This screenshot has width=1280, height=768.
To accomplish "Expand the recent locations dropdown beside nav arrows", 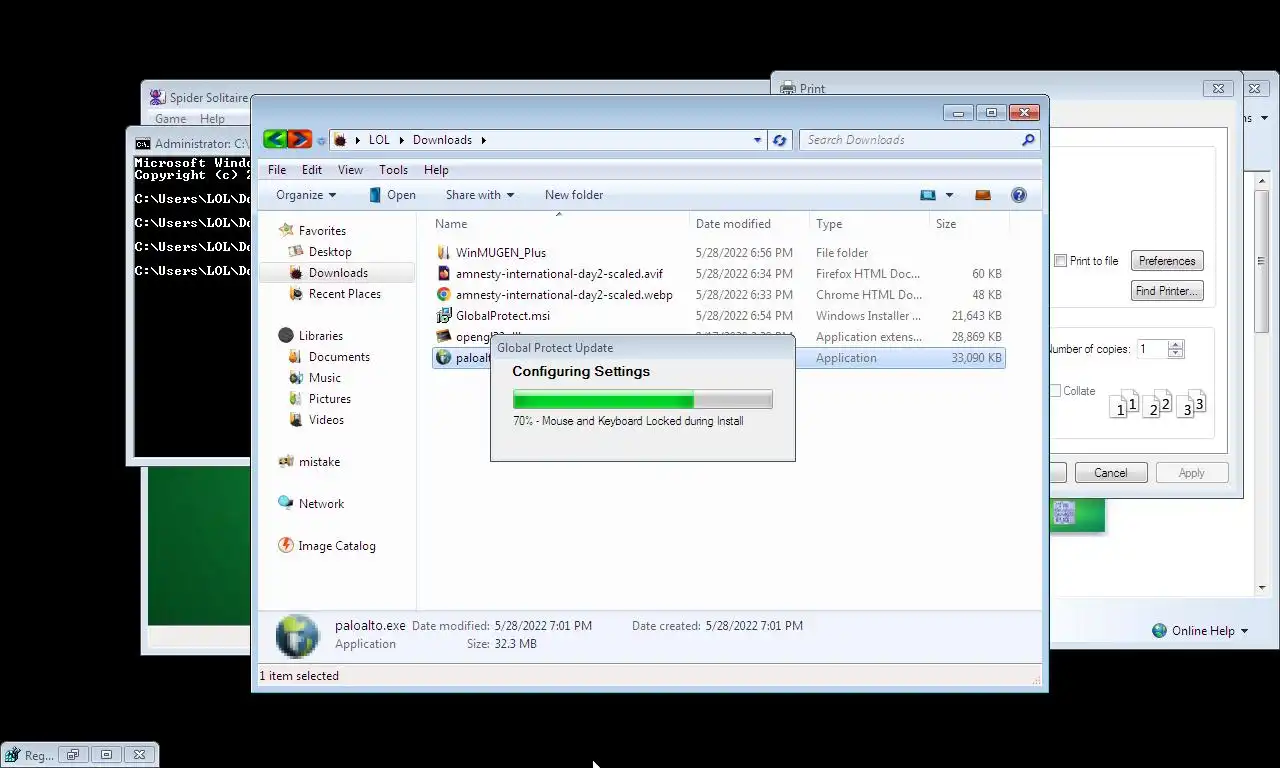I will click(x=321, y=141).
